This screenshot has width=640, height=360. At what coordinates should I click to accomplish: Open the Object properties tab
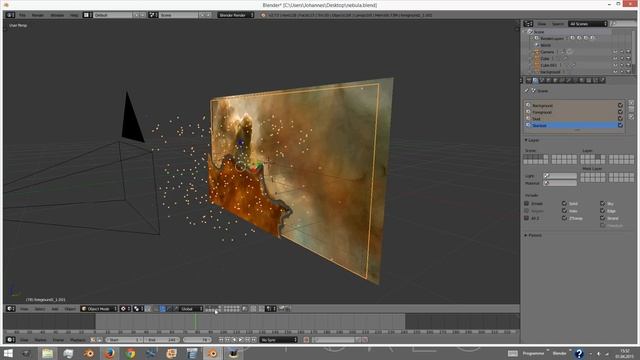[x=556, y=80]
